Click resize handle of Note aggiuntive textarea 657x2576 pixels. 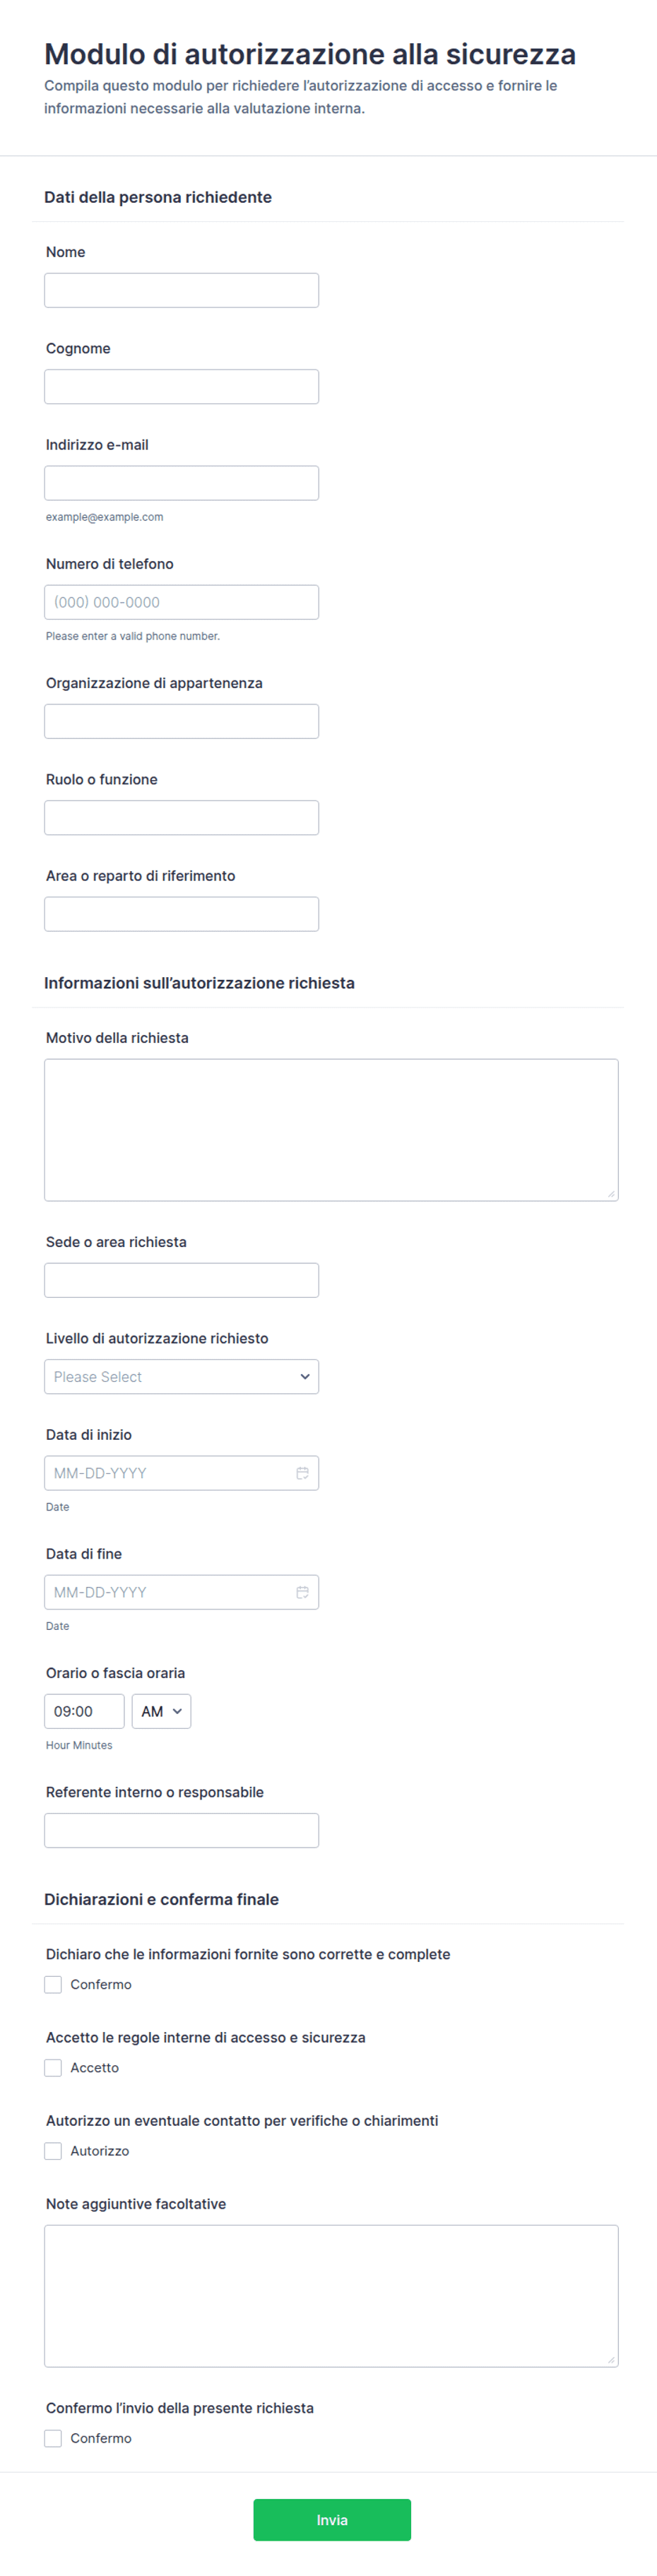coord(611,2359)
